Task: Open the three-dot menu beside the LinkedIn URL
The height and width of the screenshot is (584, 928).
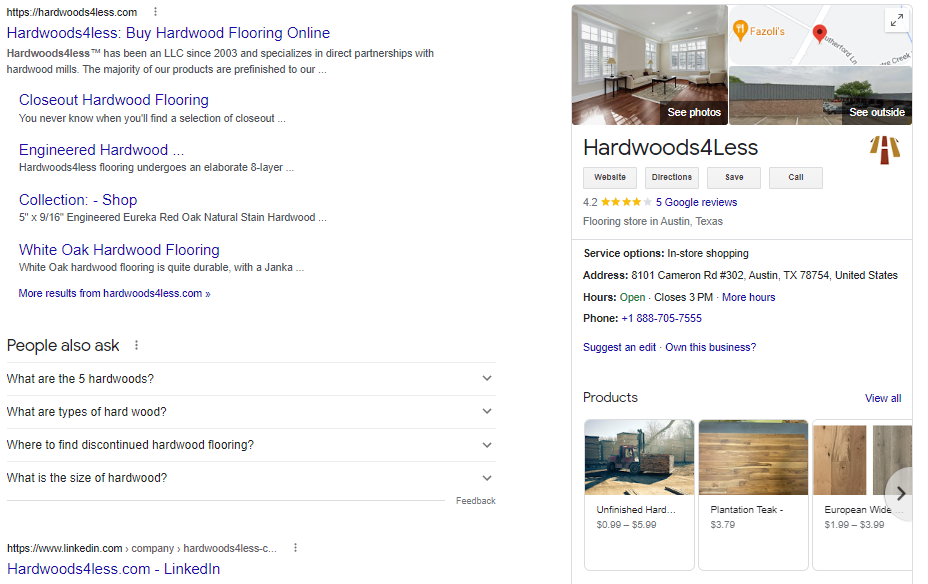Action: pos(295,548)
